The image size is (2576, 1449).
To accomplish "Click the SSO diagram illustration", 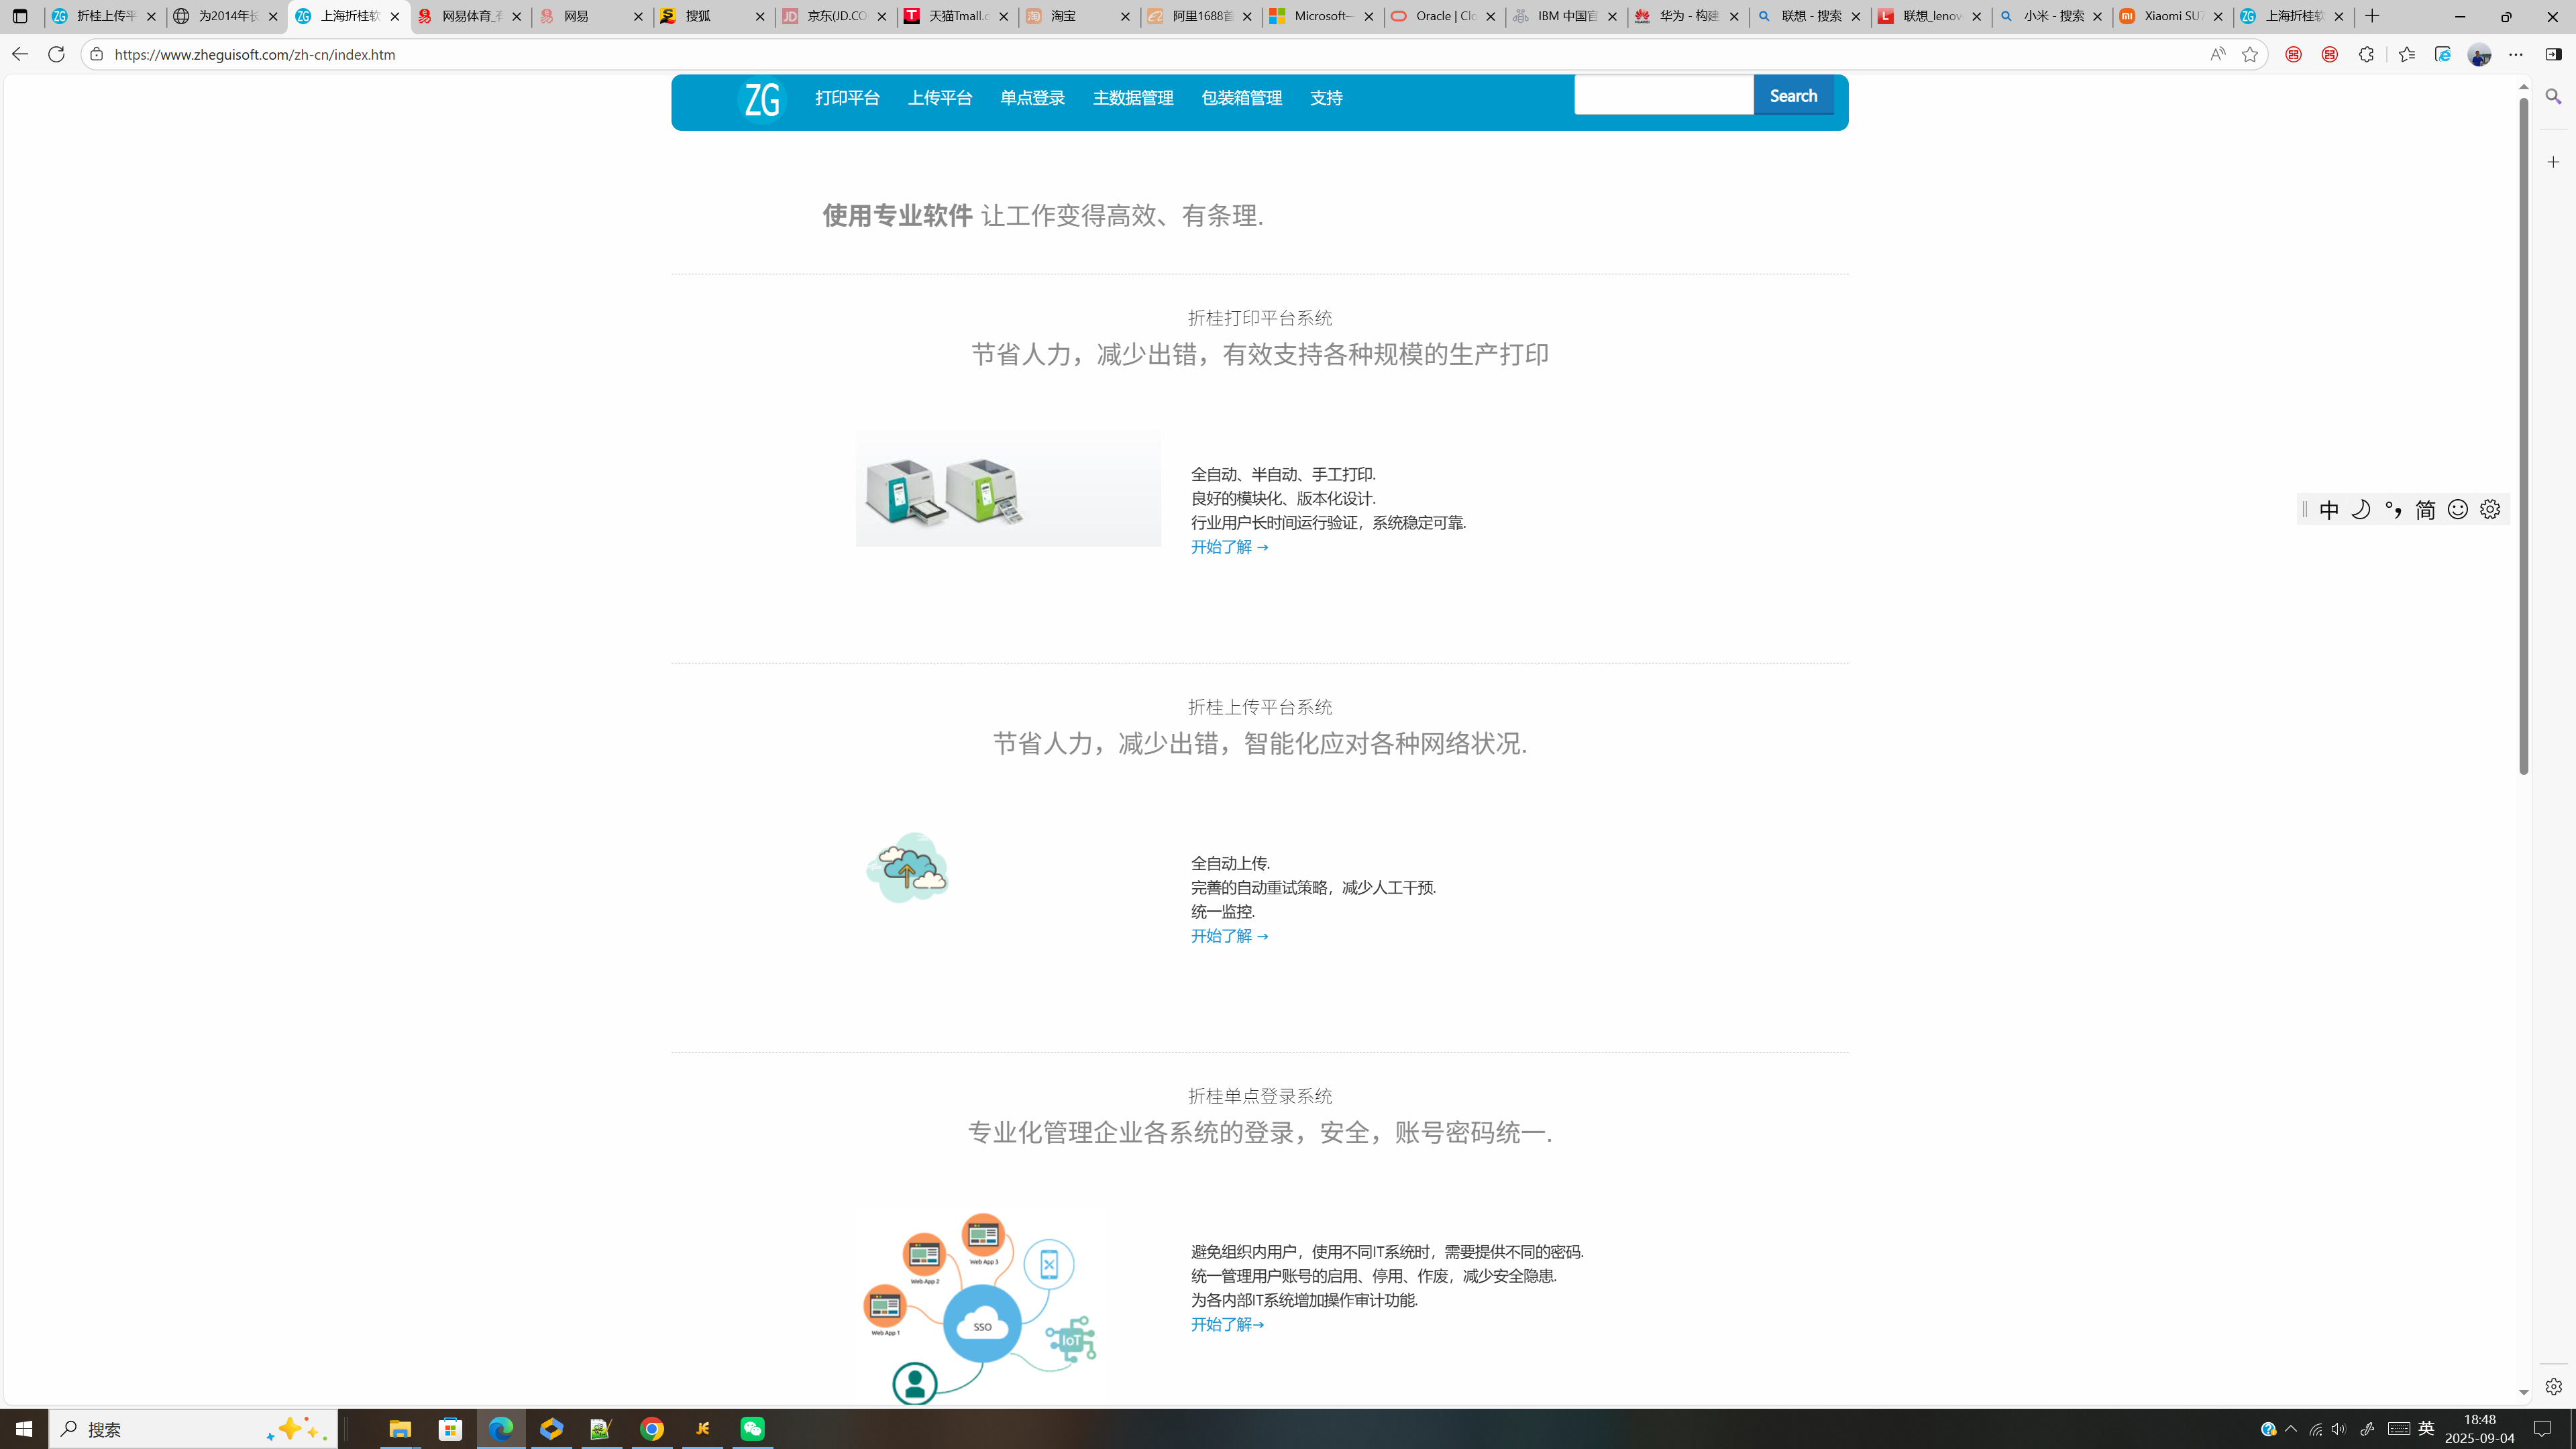I will (x=980, y=1309).
